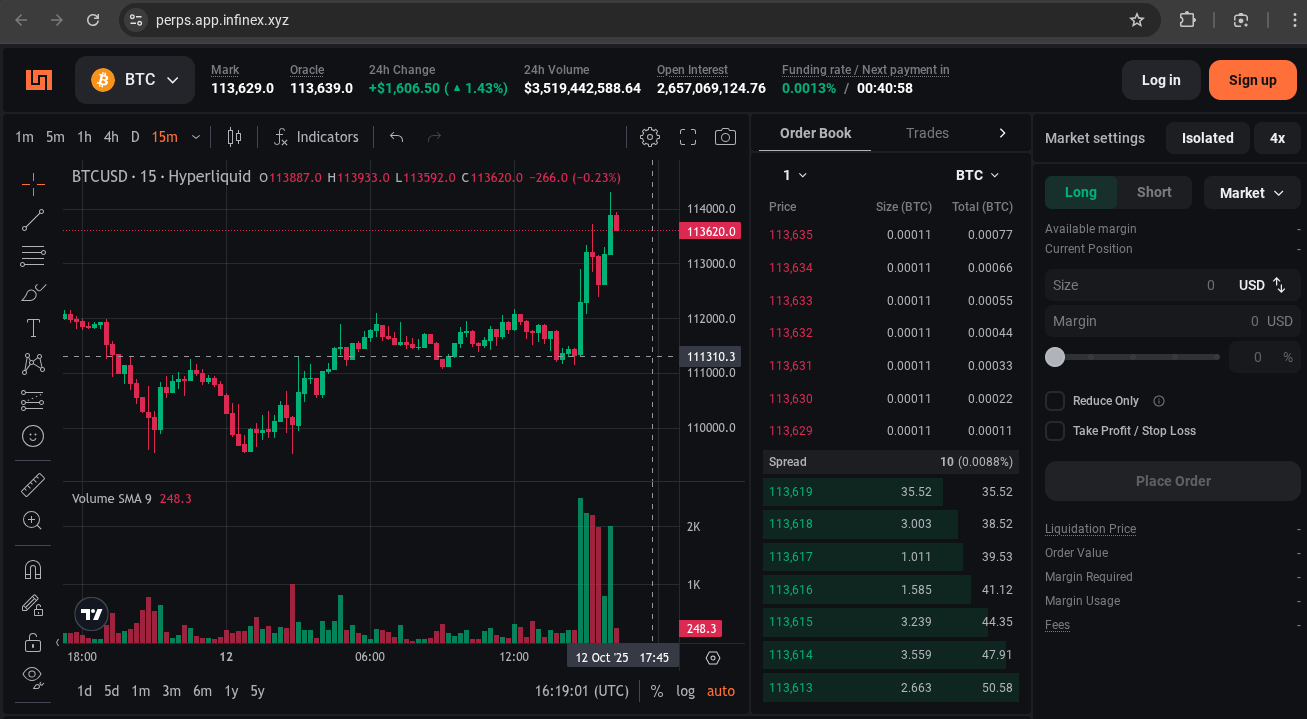Open the chart patterns tool
Screen dimensions: 1307x719
click(33, 364)
